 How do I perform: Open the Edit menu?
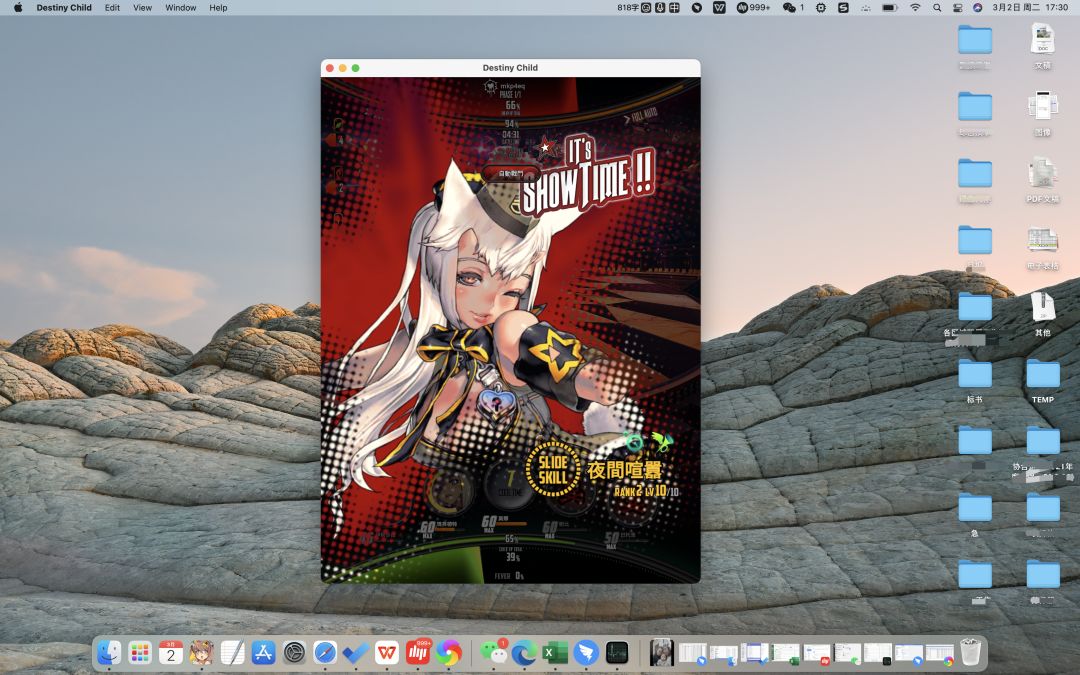pyautogui.click(x=112, y=8)
